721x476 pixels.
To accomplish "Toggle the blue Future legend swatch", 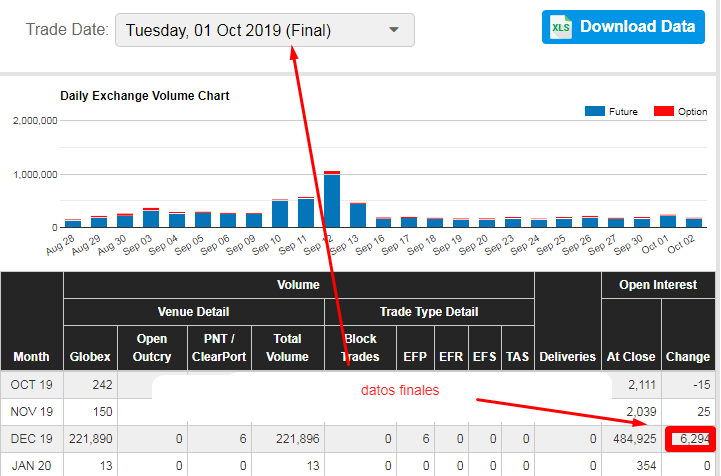I will pos(595,112).
